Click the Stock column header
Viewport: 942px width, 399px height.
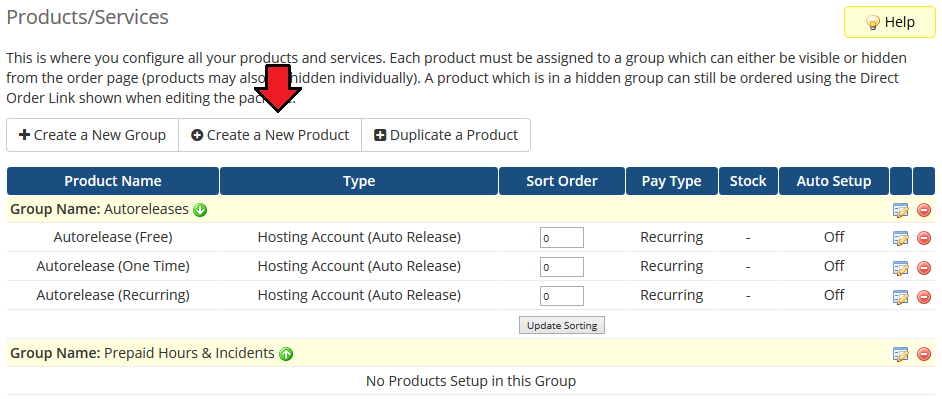point(748,181)
